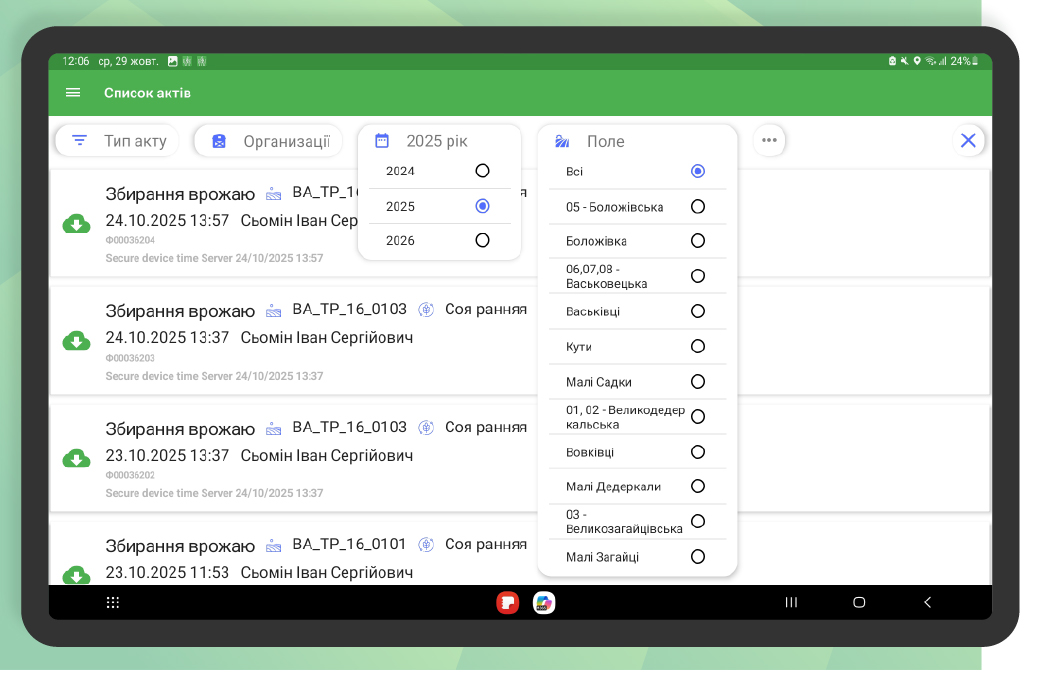
Task: Open the hamburger navigation menu
Action: [73, 93]
